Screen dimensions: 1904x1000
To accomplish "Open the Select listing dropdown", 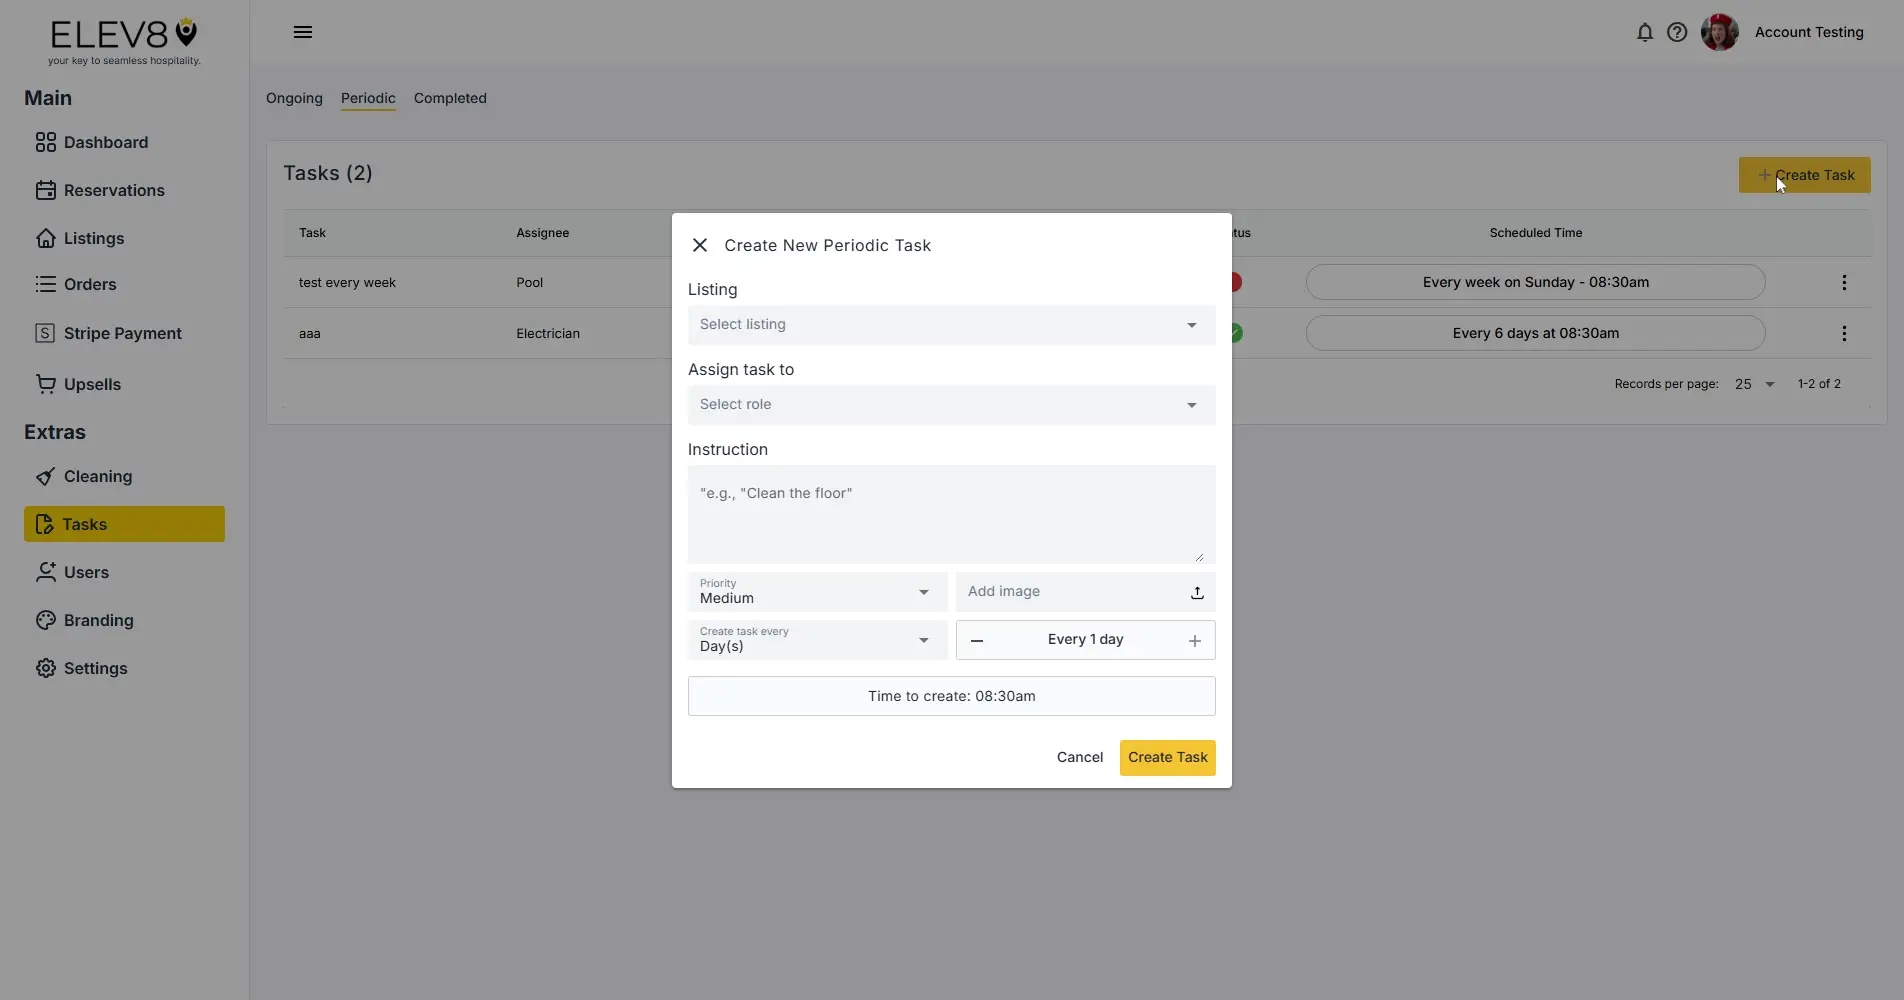I will pos(949,324).
